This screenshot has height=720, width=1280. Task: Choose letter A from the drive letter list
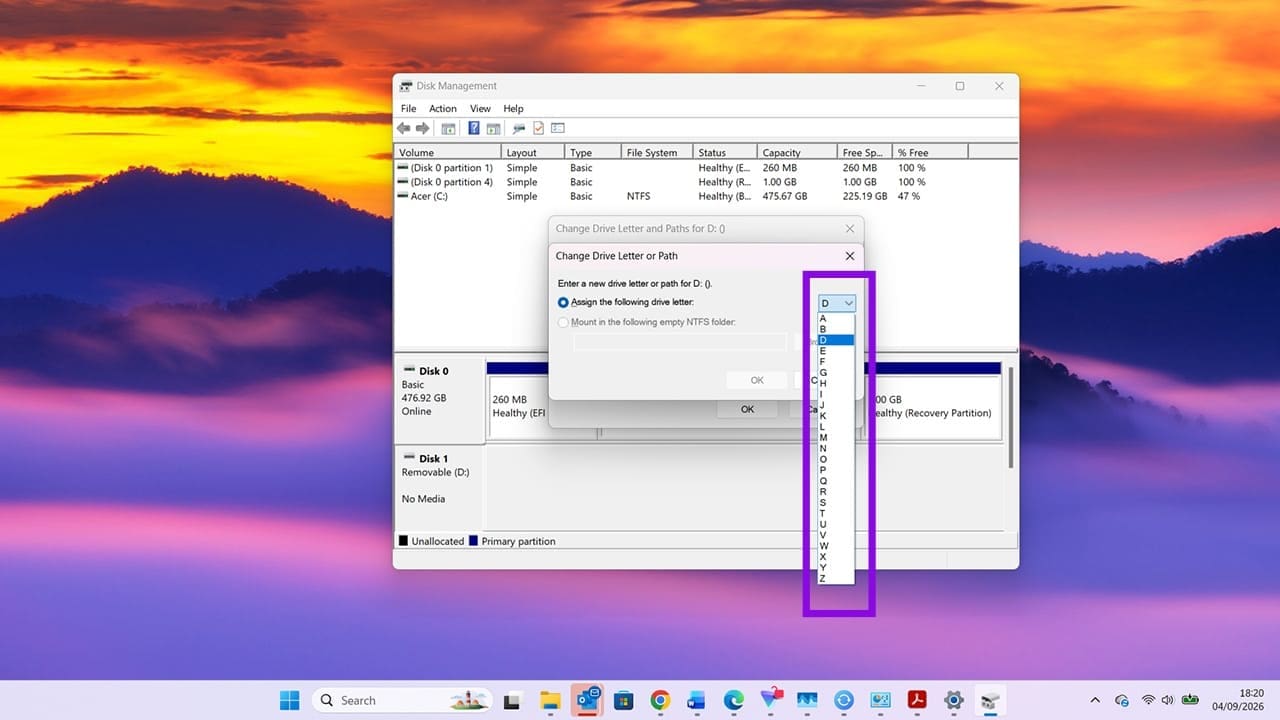[x=836, y=319]
